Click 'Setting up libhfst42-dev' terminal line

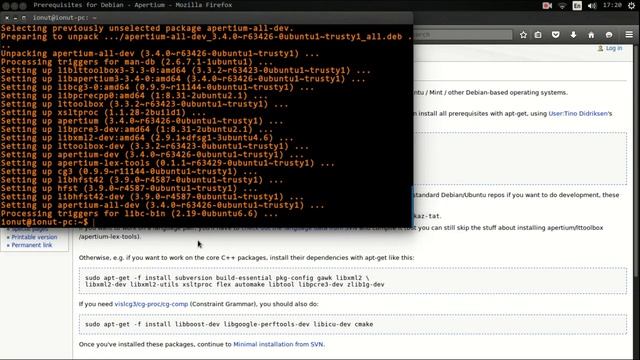pos(152,197)
